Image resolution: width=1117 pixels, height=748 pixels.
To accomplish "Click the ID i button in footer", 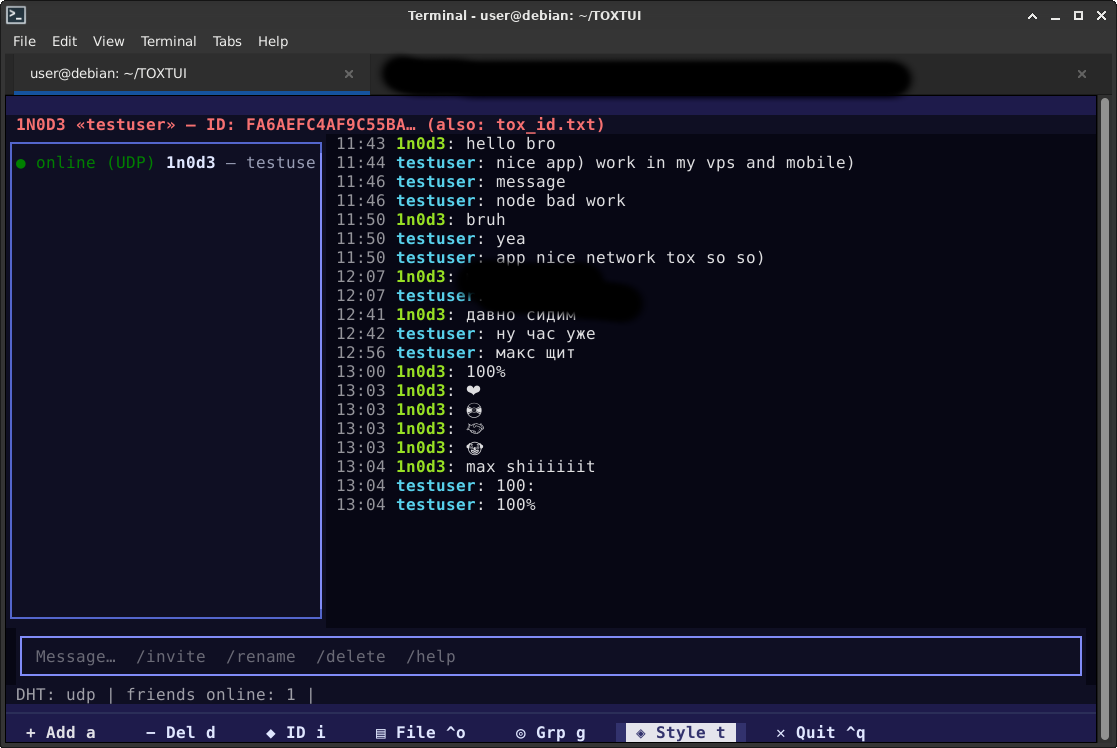I will [x=296, y=732].
